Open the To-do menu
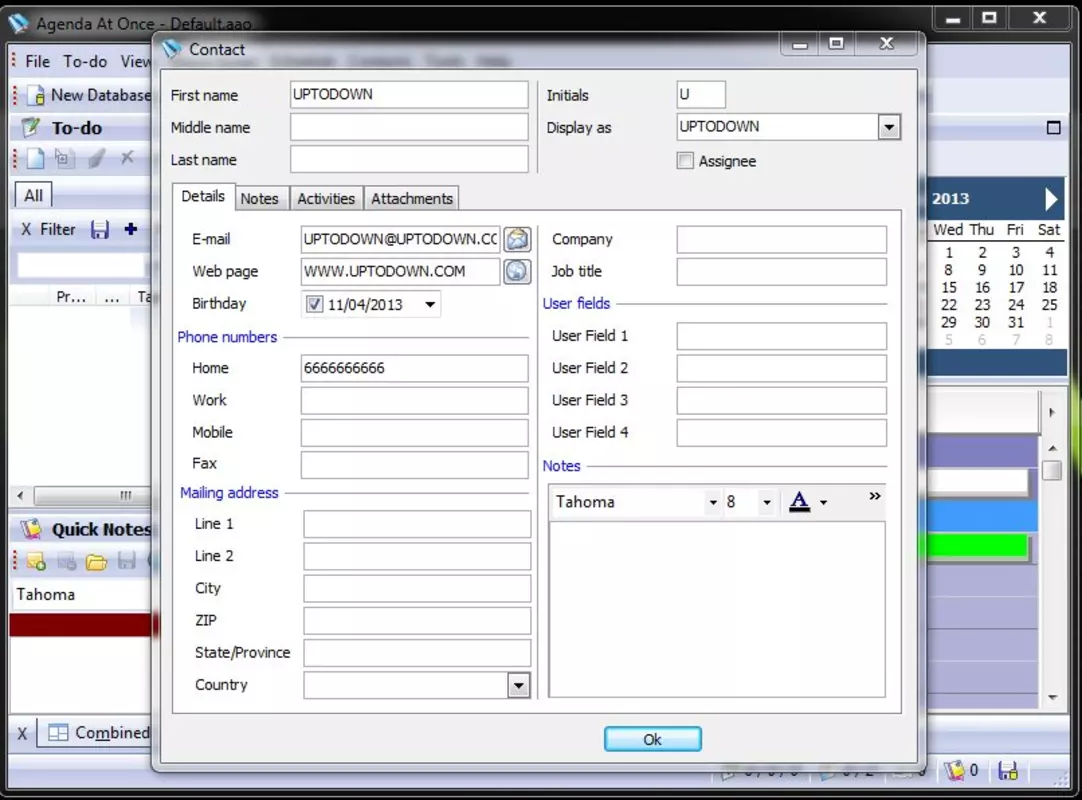Screen dimensions: 1082x800 (x=85, y=61)
